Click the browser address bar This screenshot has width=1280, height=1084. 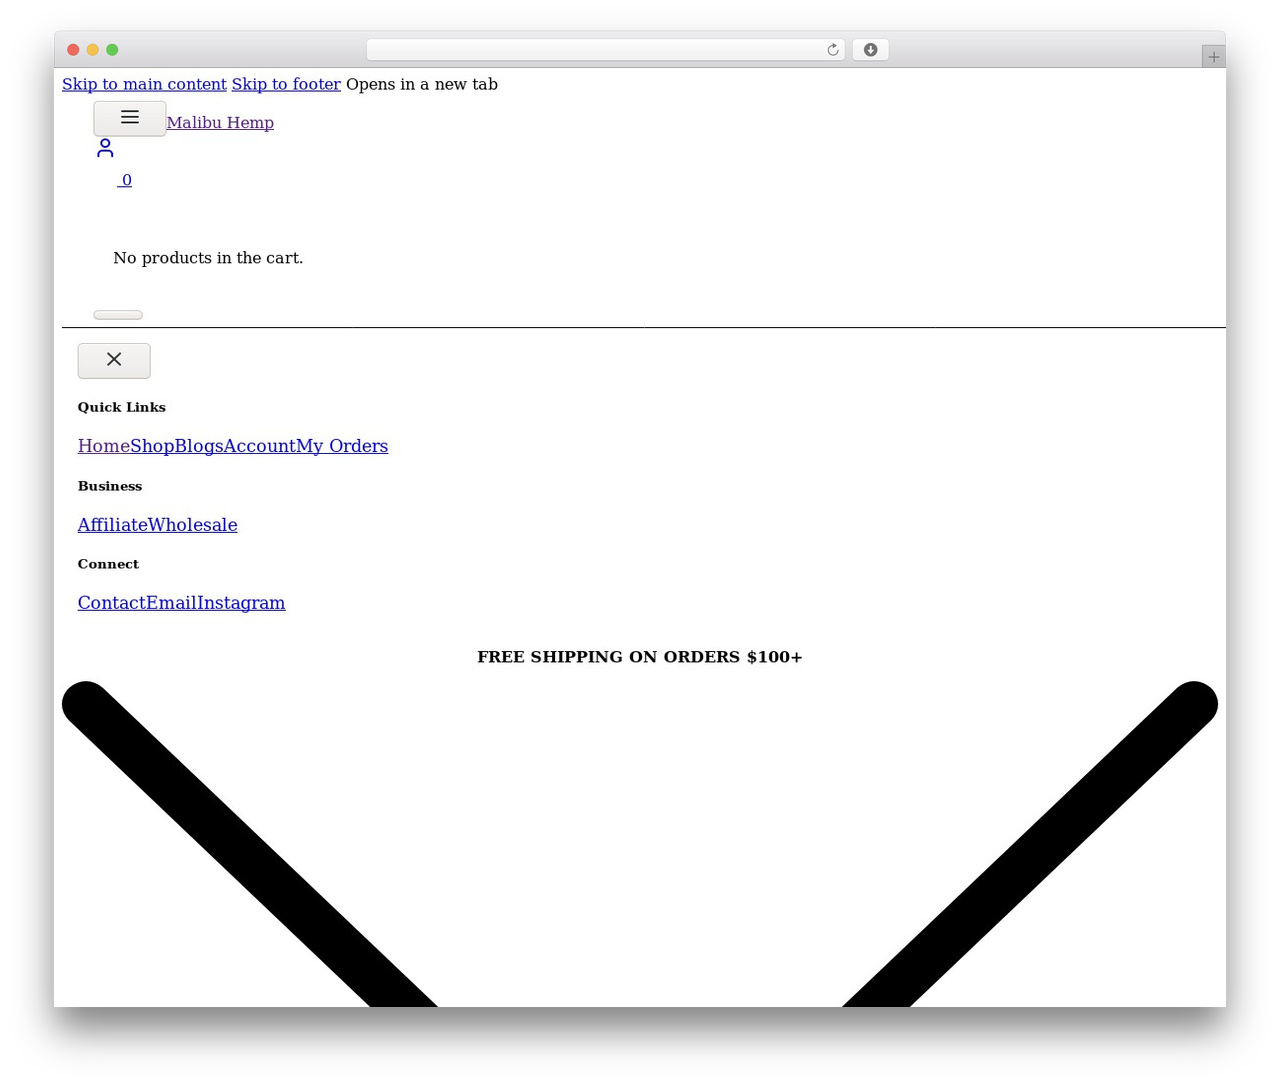tap(605, 50)
